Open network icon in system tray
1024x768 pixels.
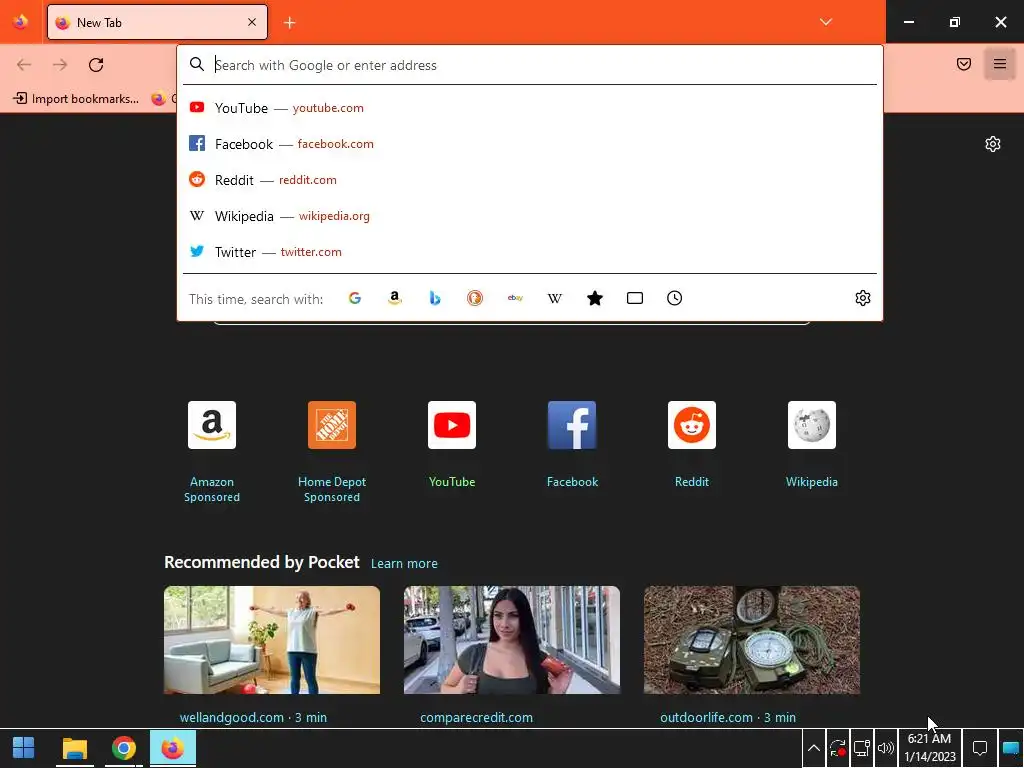[861, 748]
